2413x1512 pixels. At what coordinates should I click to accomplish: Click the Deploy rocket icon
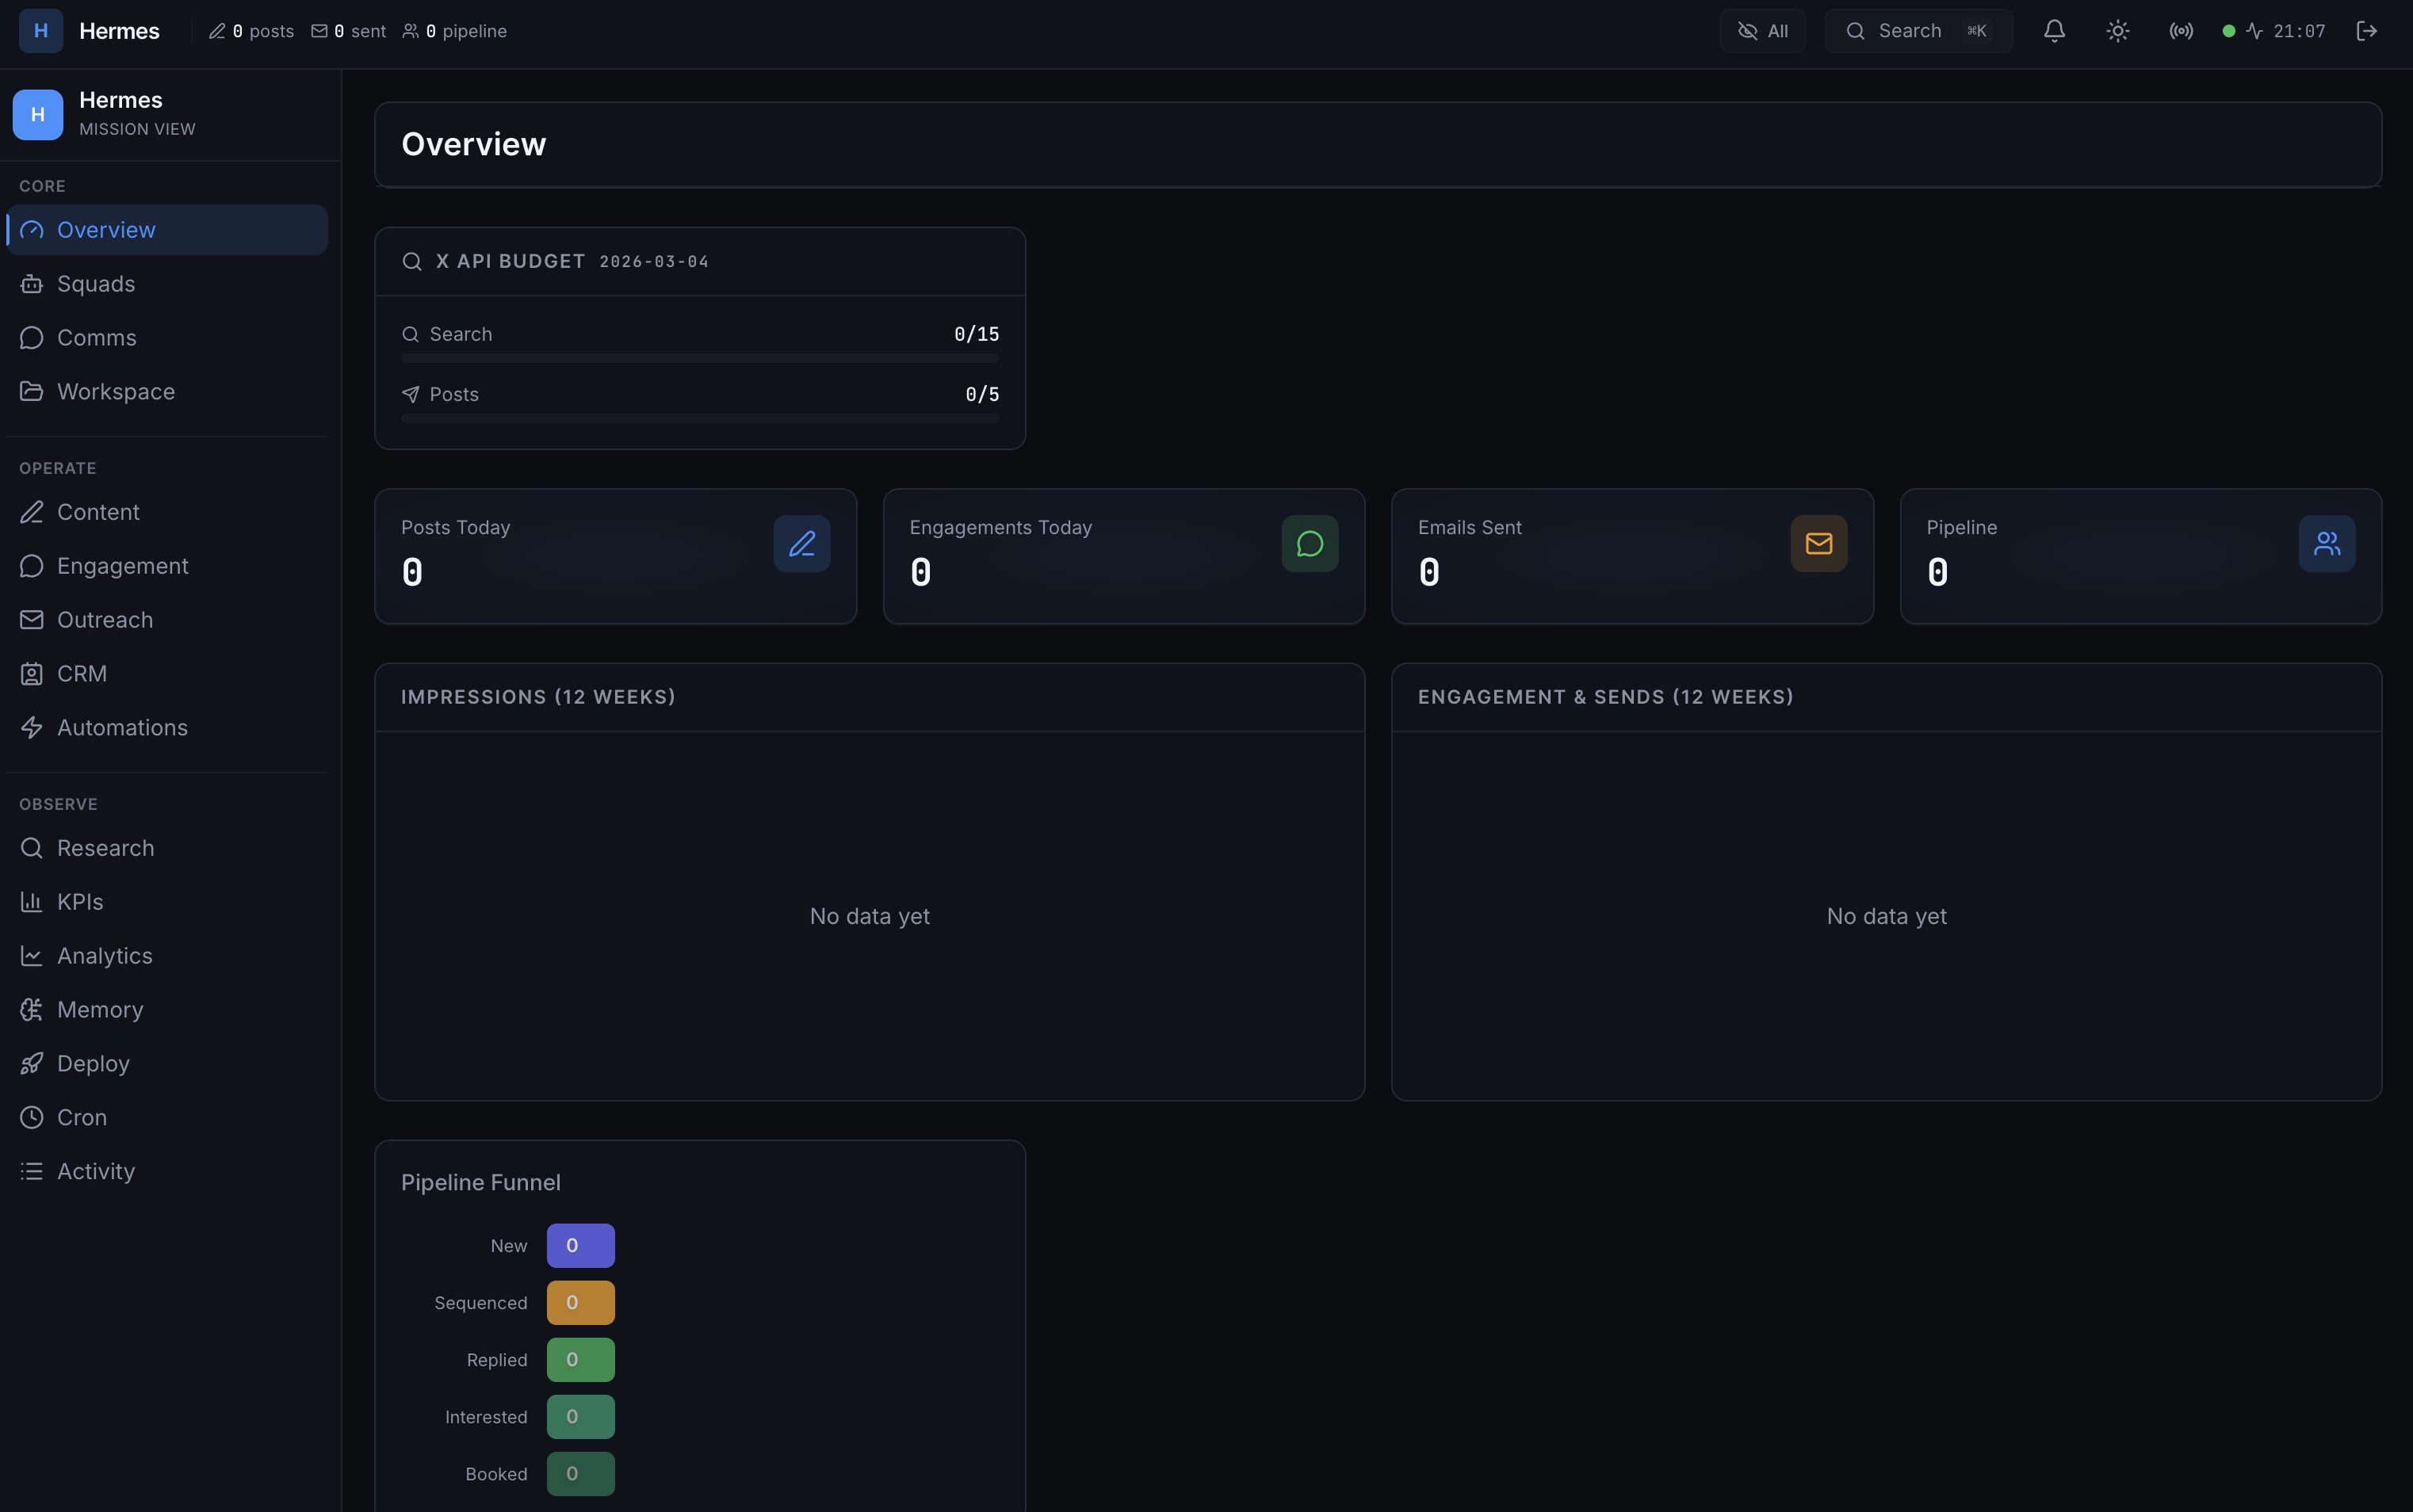[32, 1064]
